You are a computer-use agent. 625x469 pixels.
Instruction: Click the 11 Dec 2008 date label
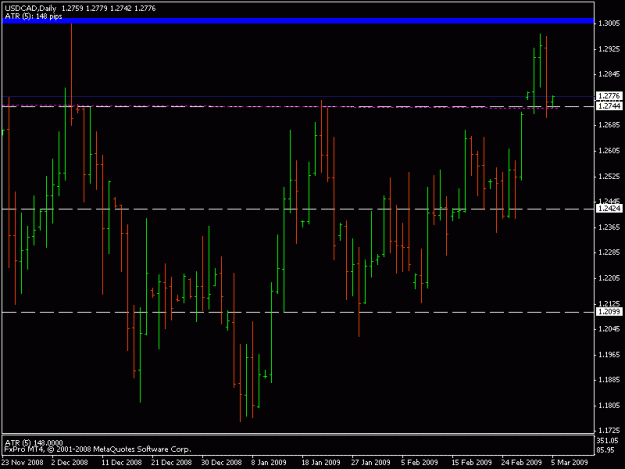122,462
